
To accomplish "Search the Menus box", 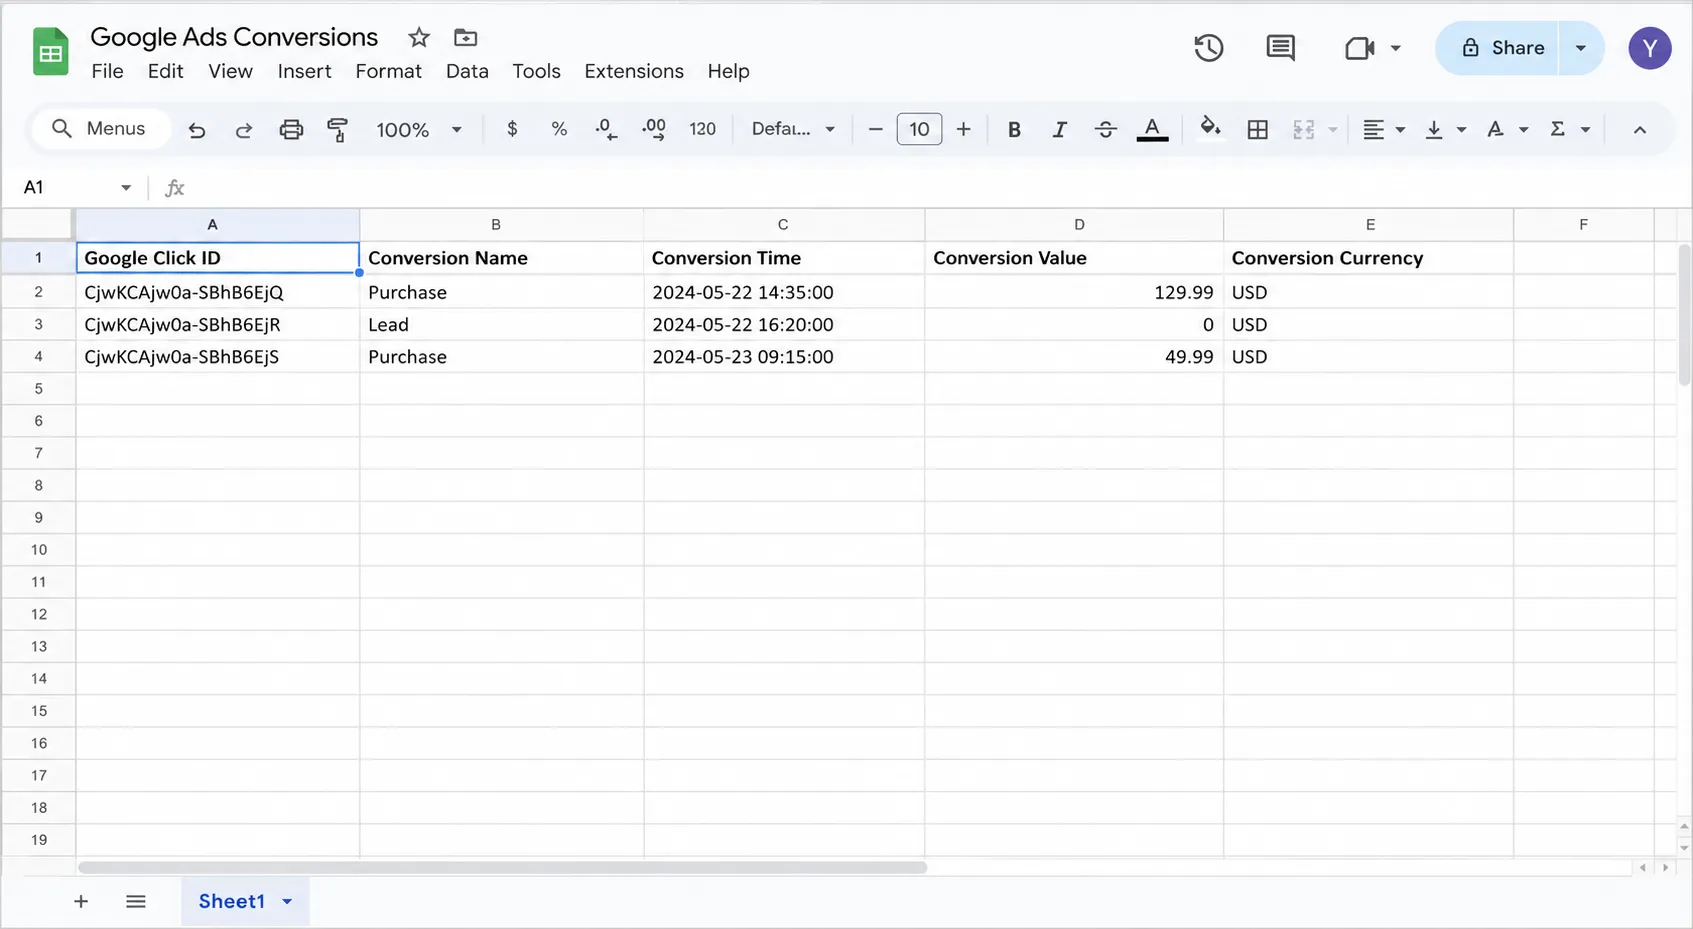I will coord(100,129).
